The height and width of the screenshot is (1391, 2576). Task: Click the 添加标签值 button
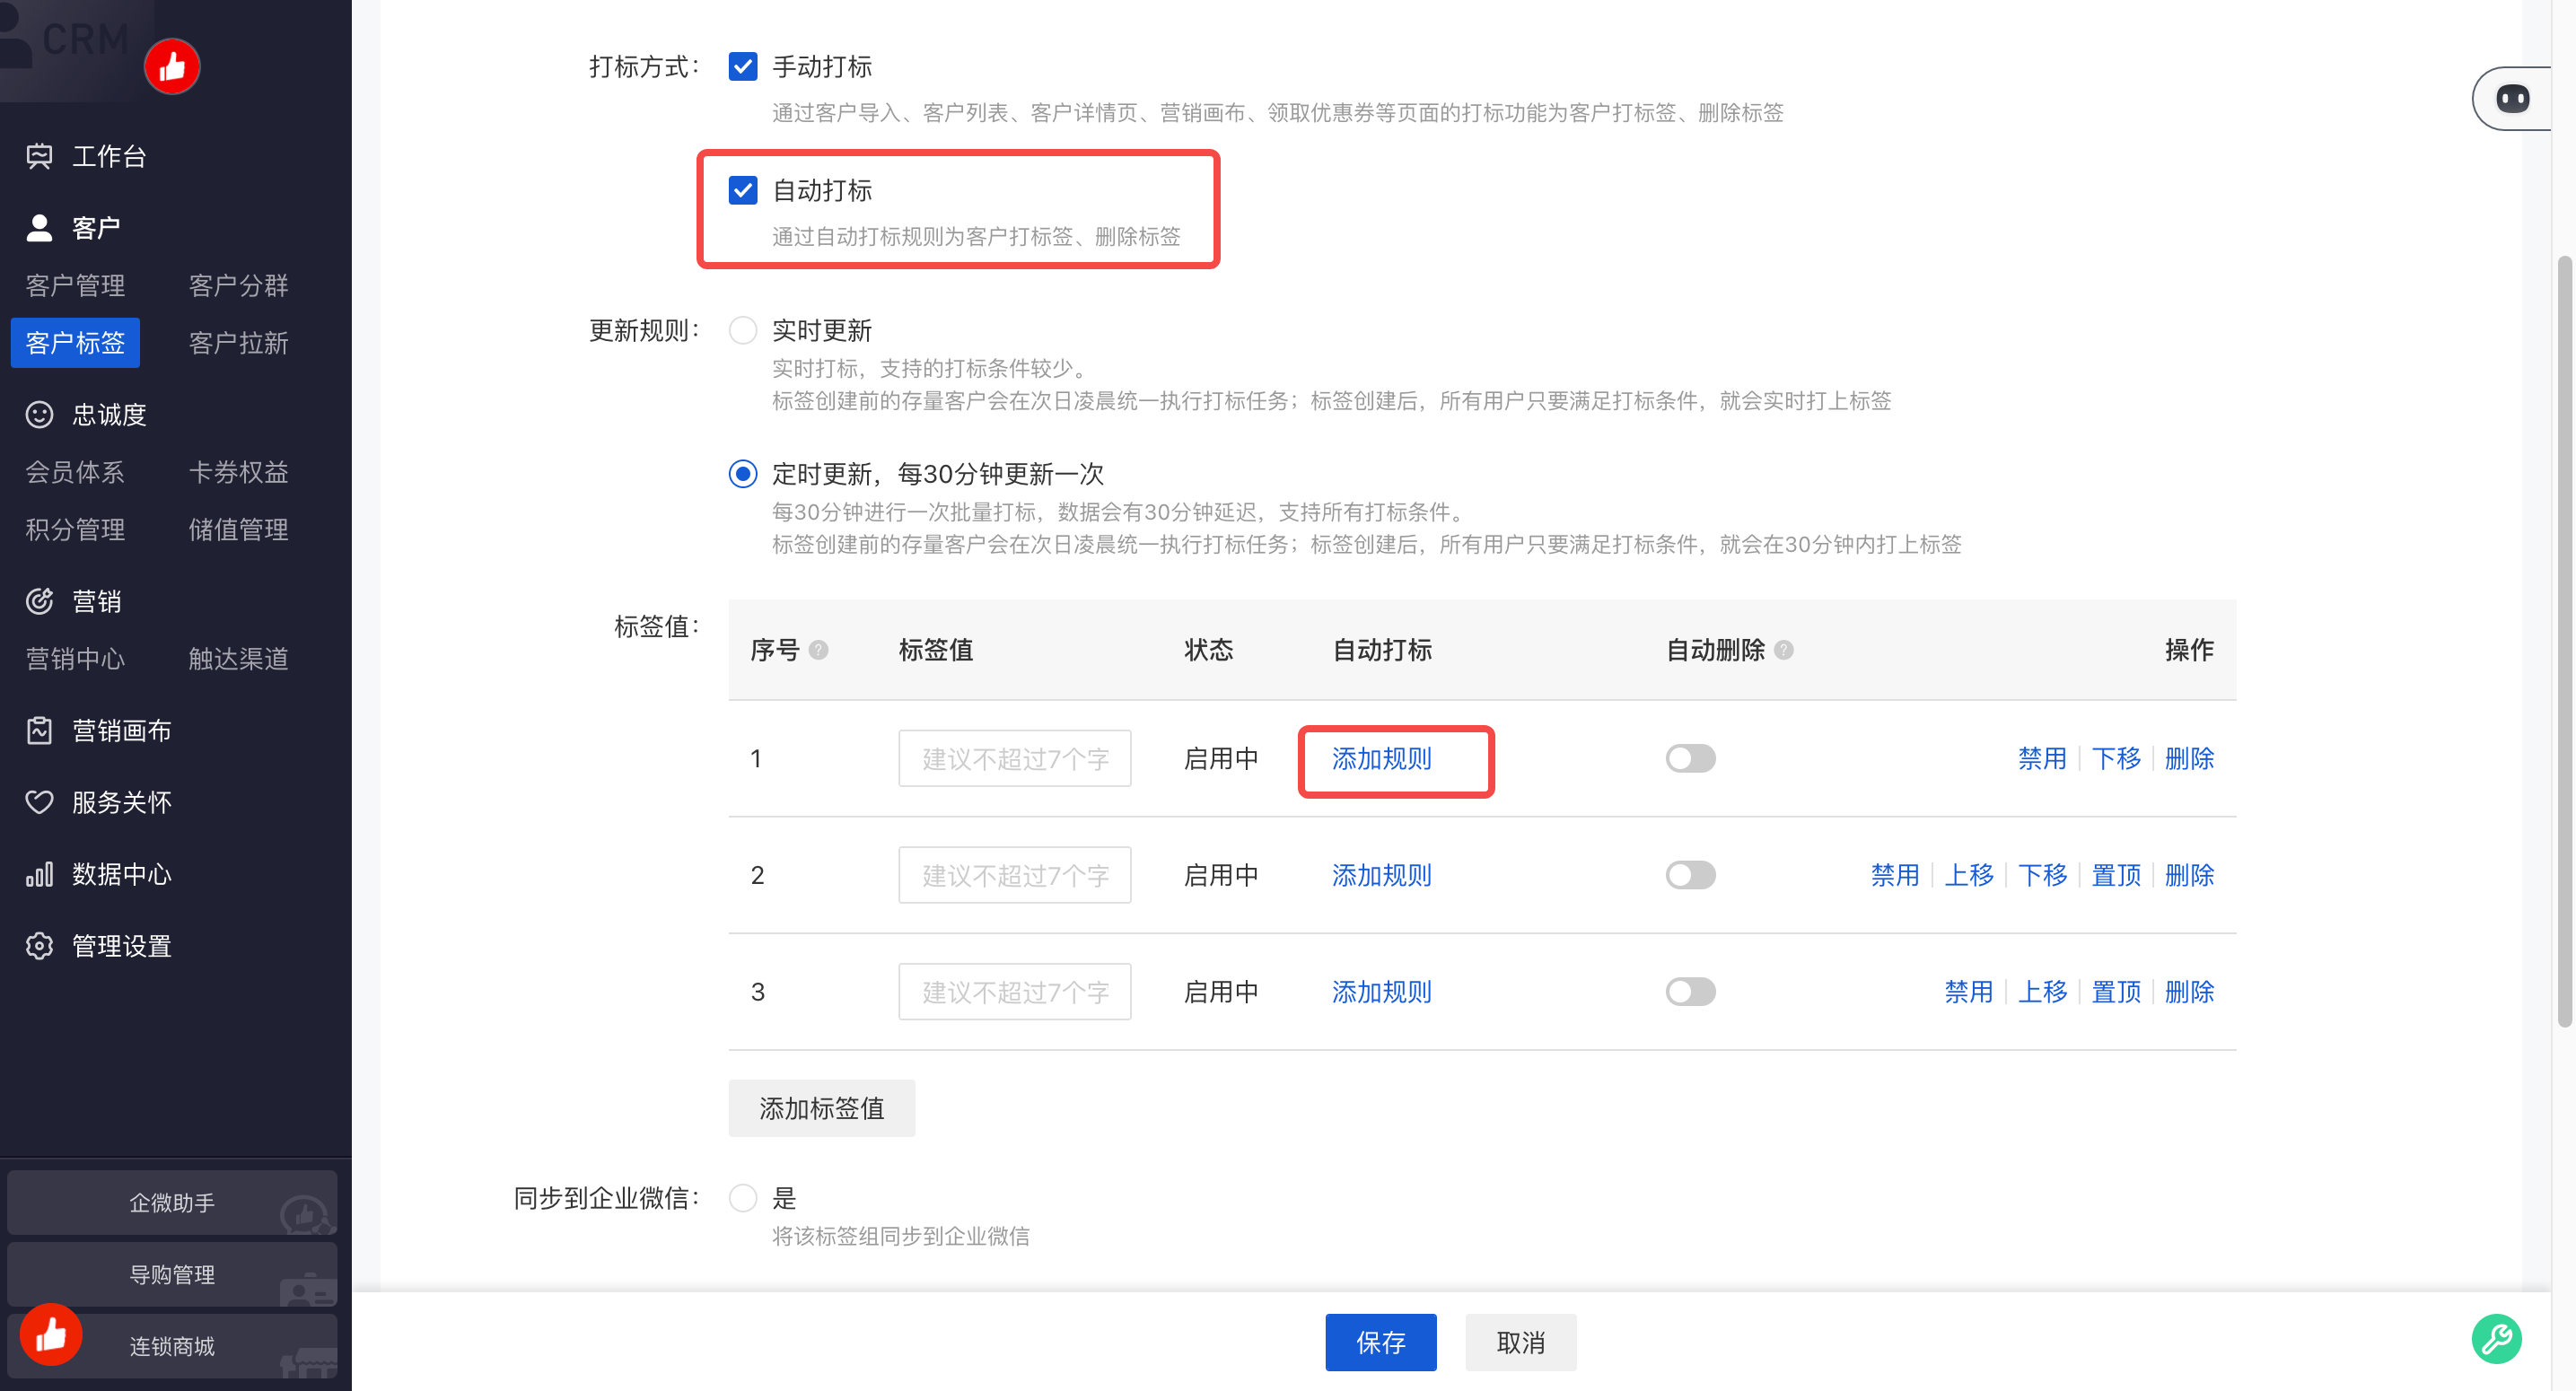click(x=822, y=1108)
